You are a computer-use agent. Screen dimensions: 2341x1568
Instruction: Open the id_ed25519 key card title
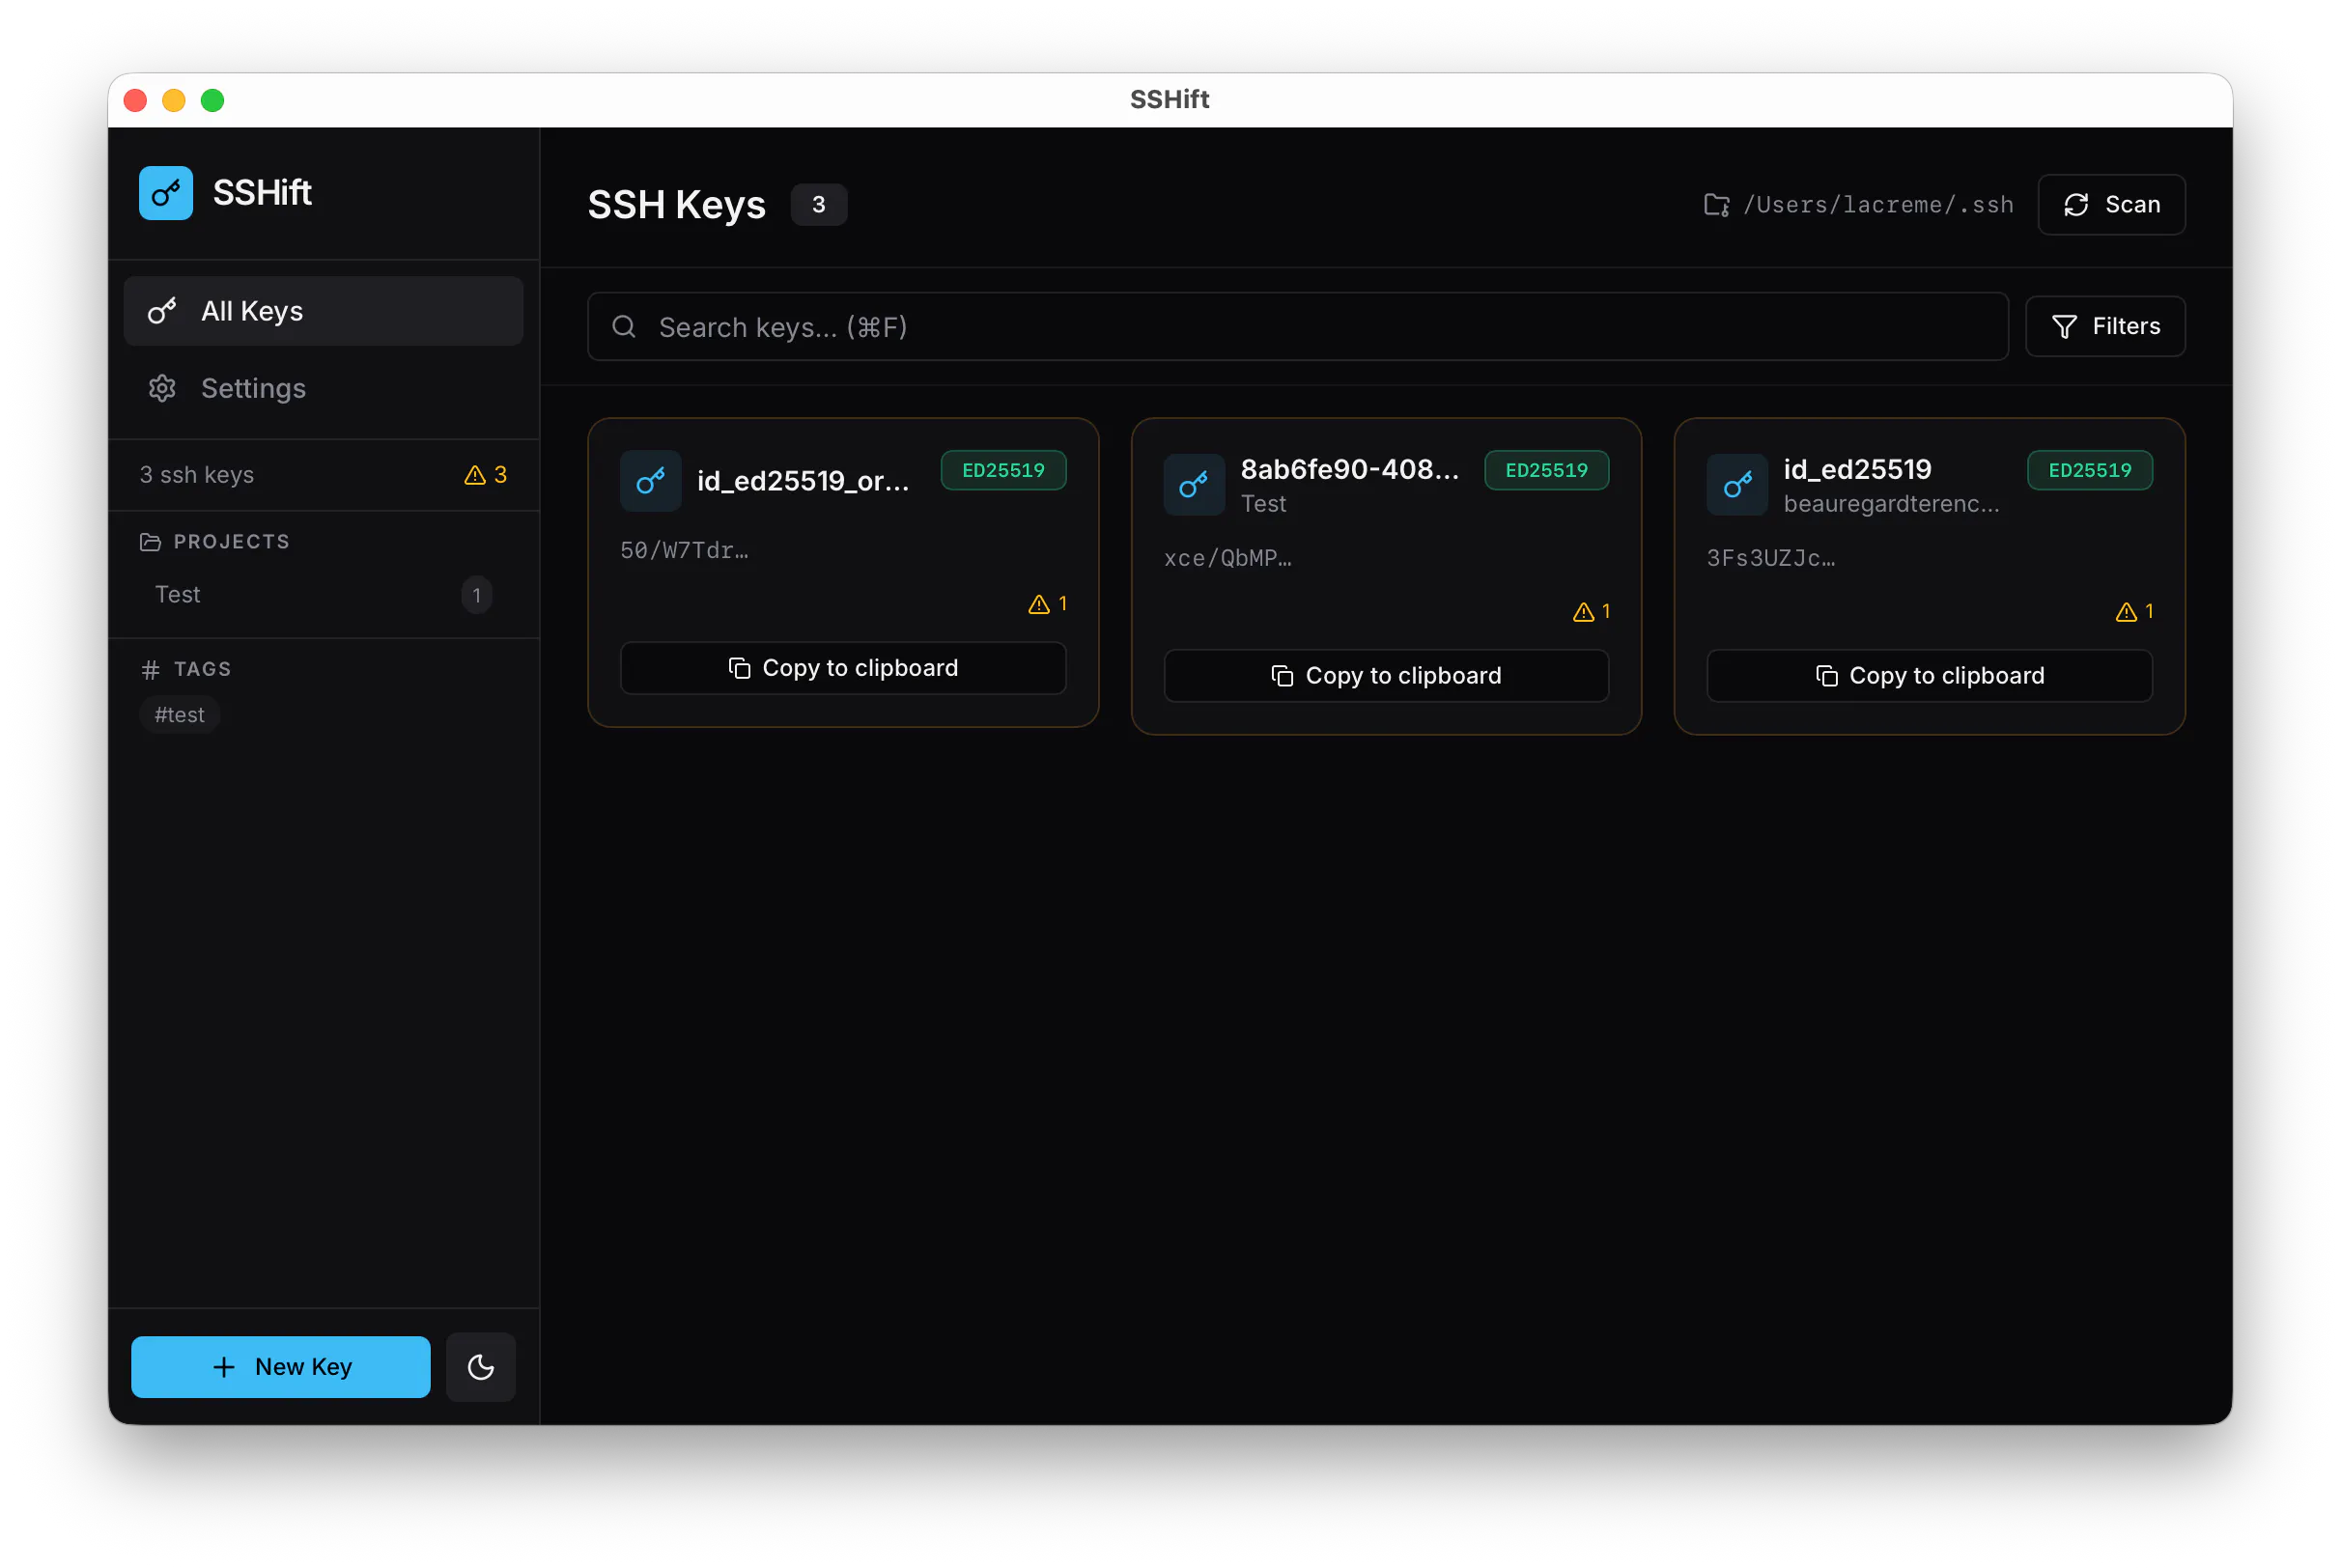pyautogui.click(x=1857, y=469)
